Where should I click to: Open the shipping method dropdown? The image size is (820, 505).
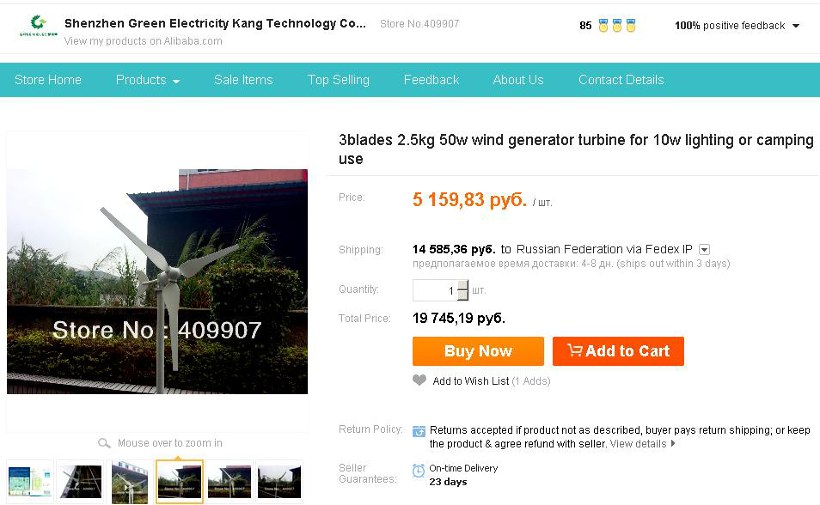705,249
